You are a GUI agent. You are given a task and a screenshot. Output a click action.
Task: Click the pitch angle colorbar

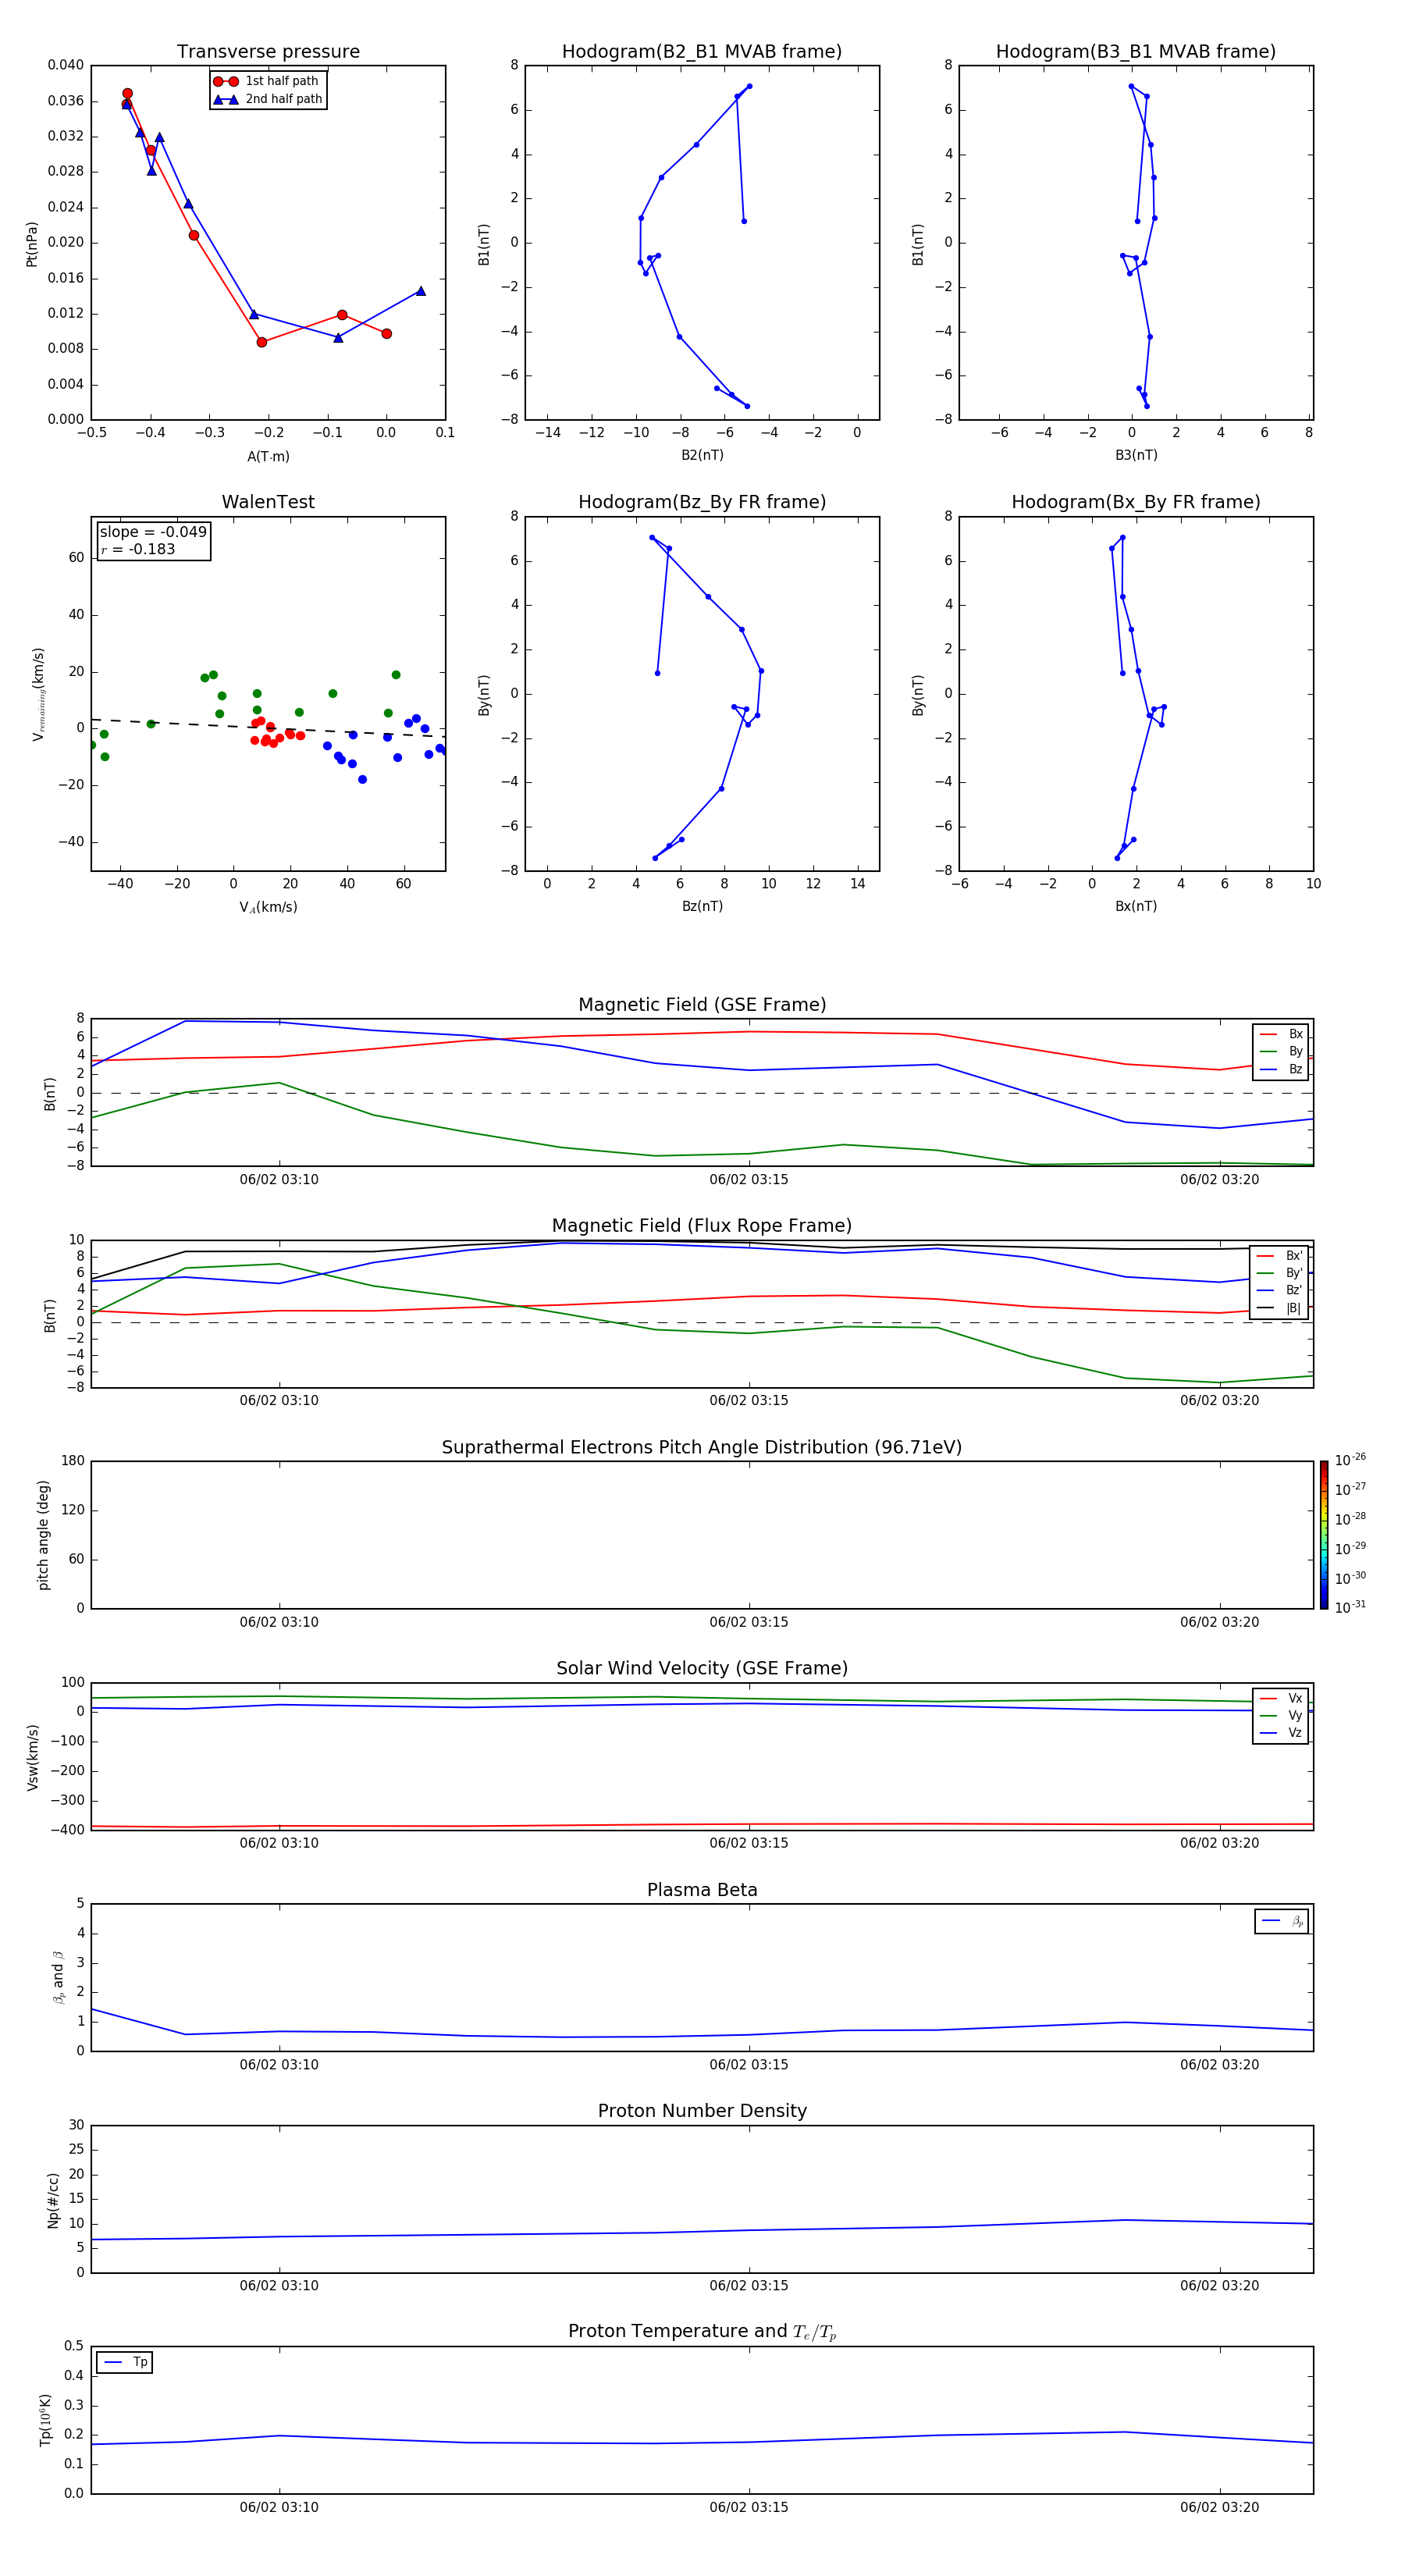pos(1324,1535)
